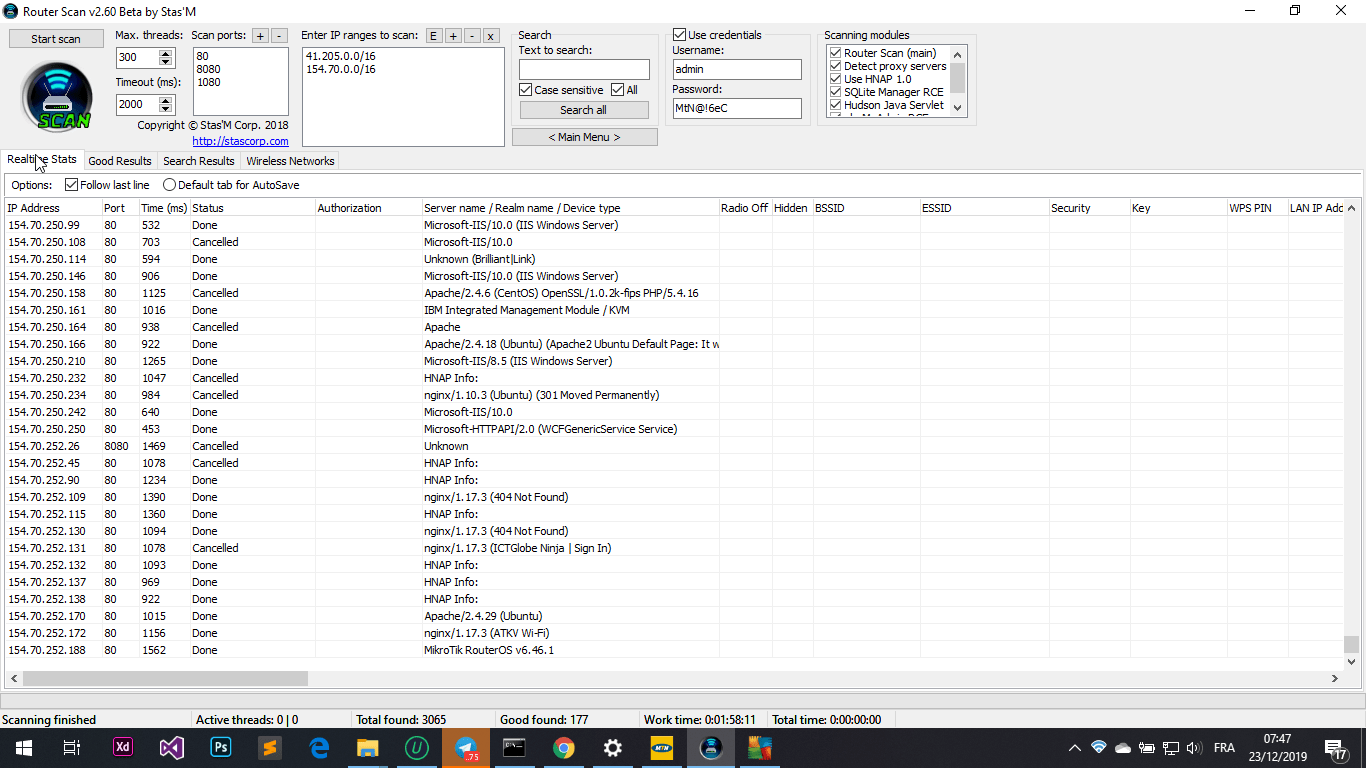Open Telegram from taskbar
This screenshot has width=1366, height=768.
[466, 748]
